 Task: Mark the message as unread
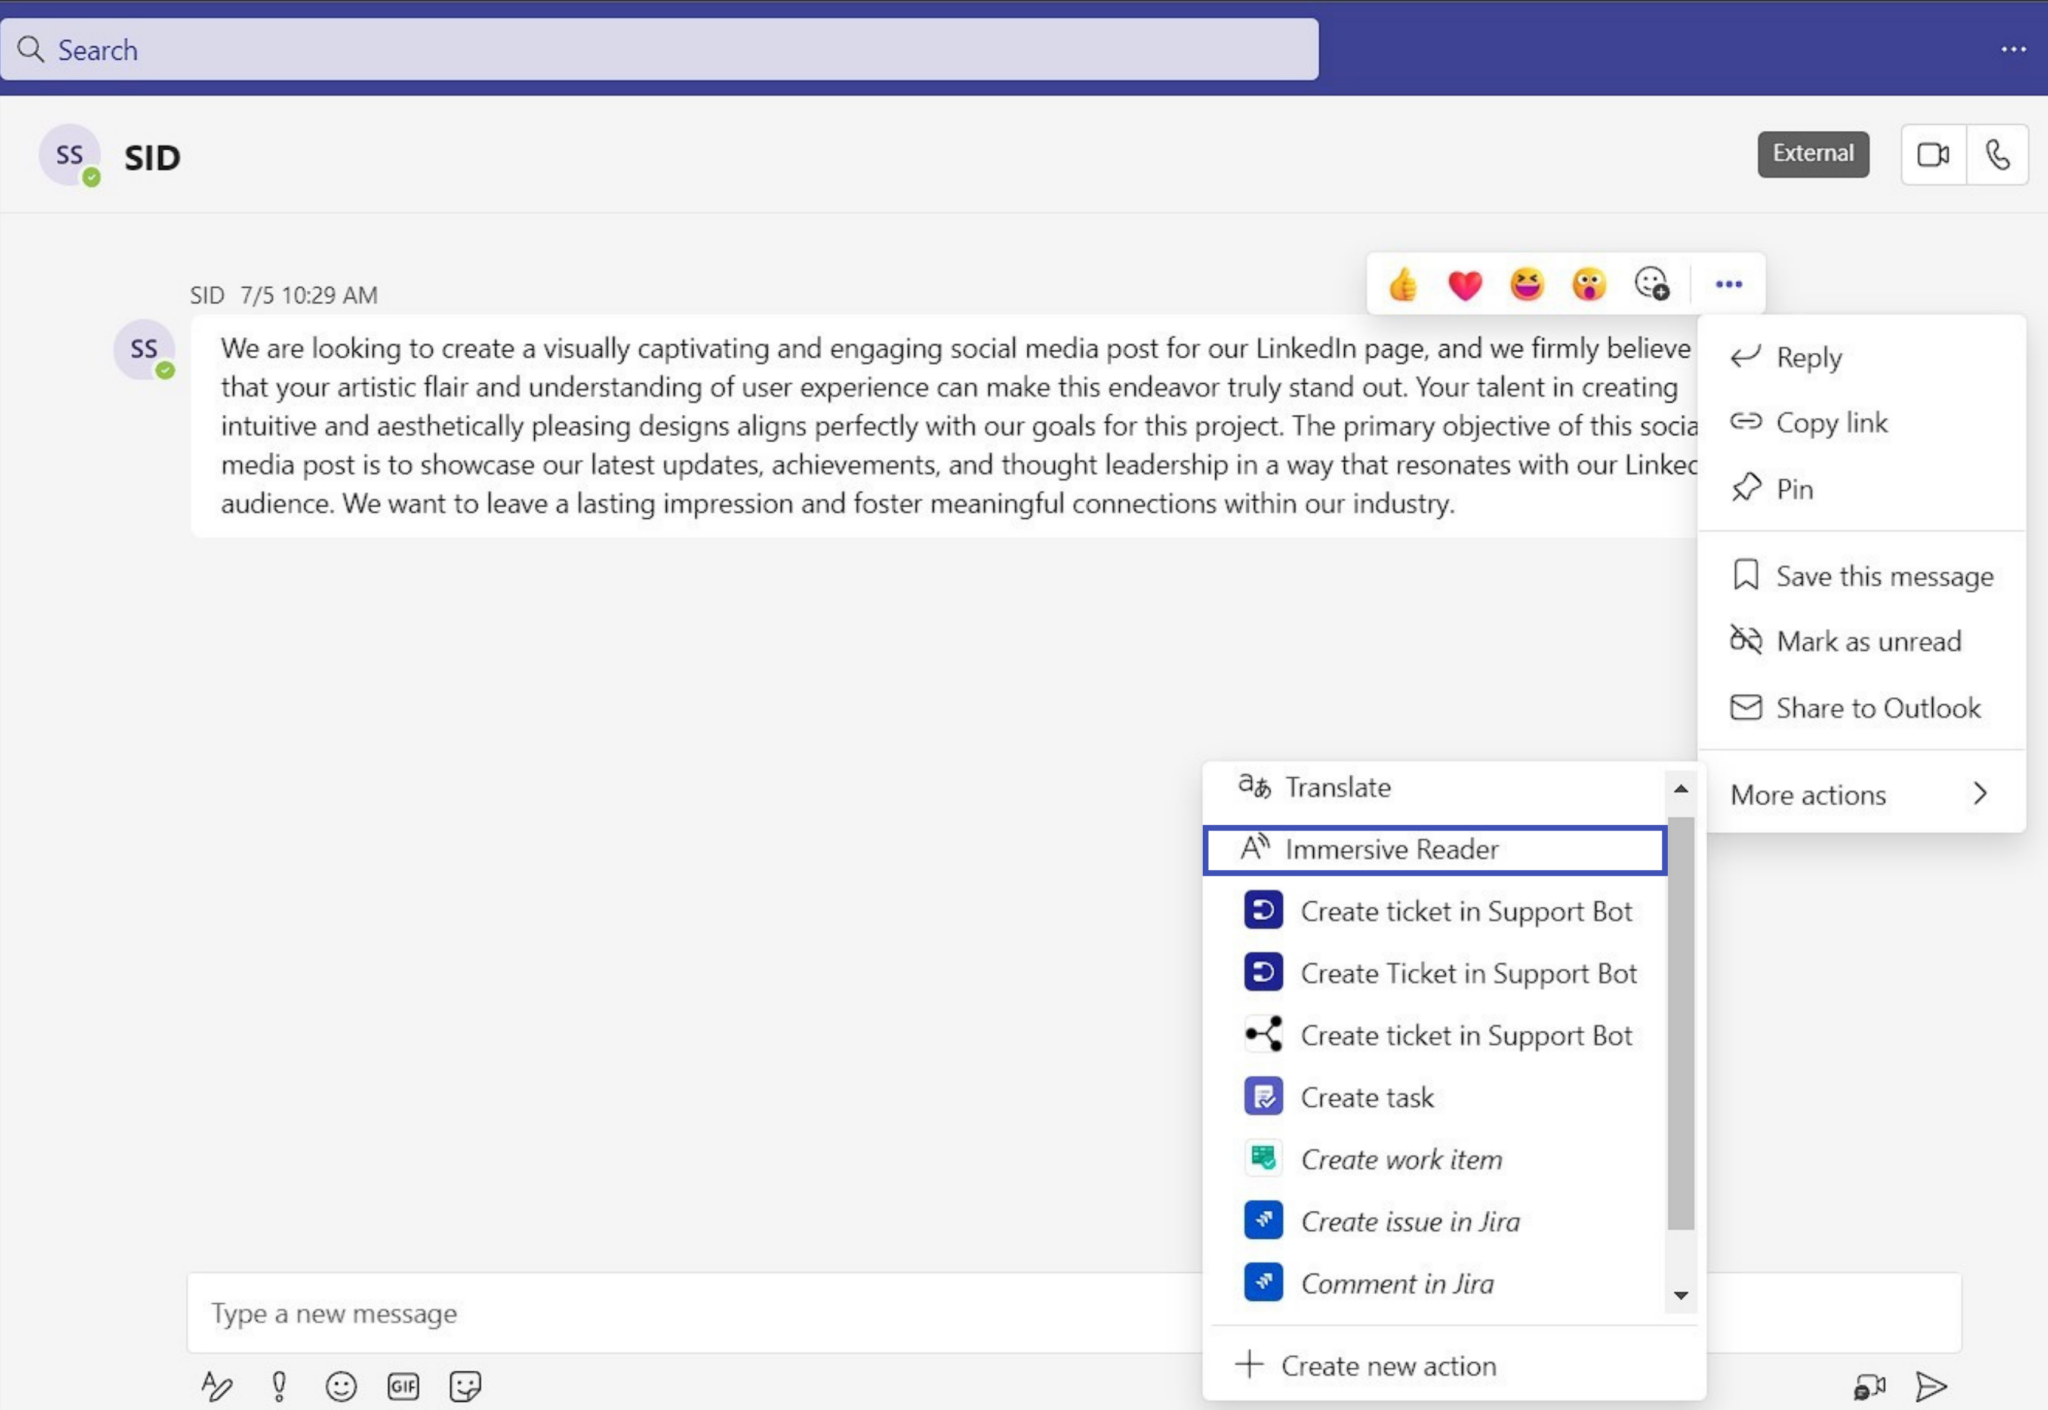tap(1866, 641)
